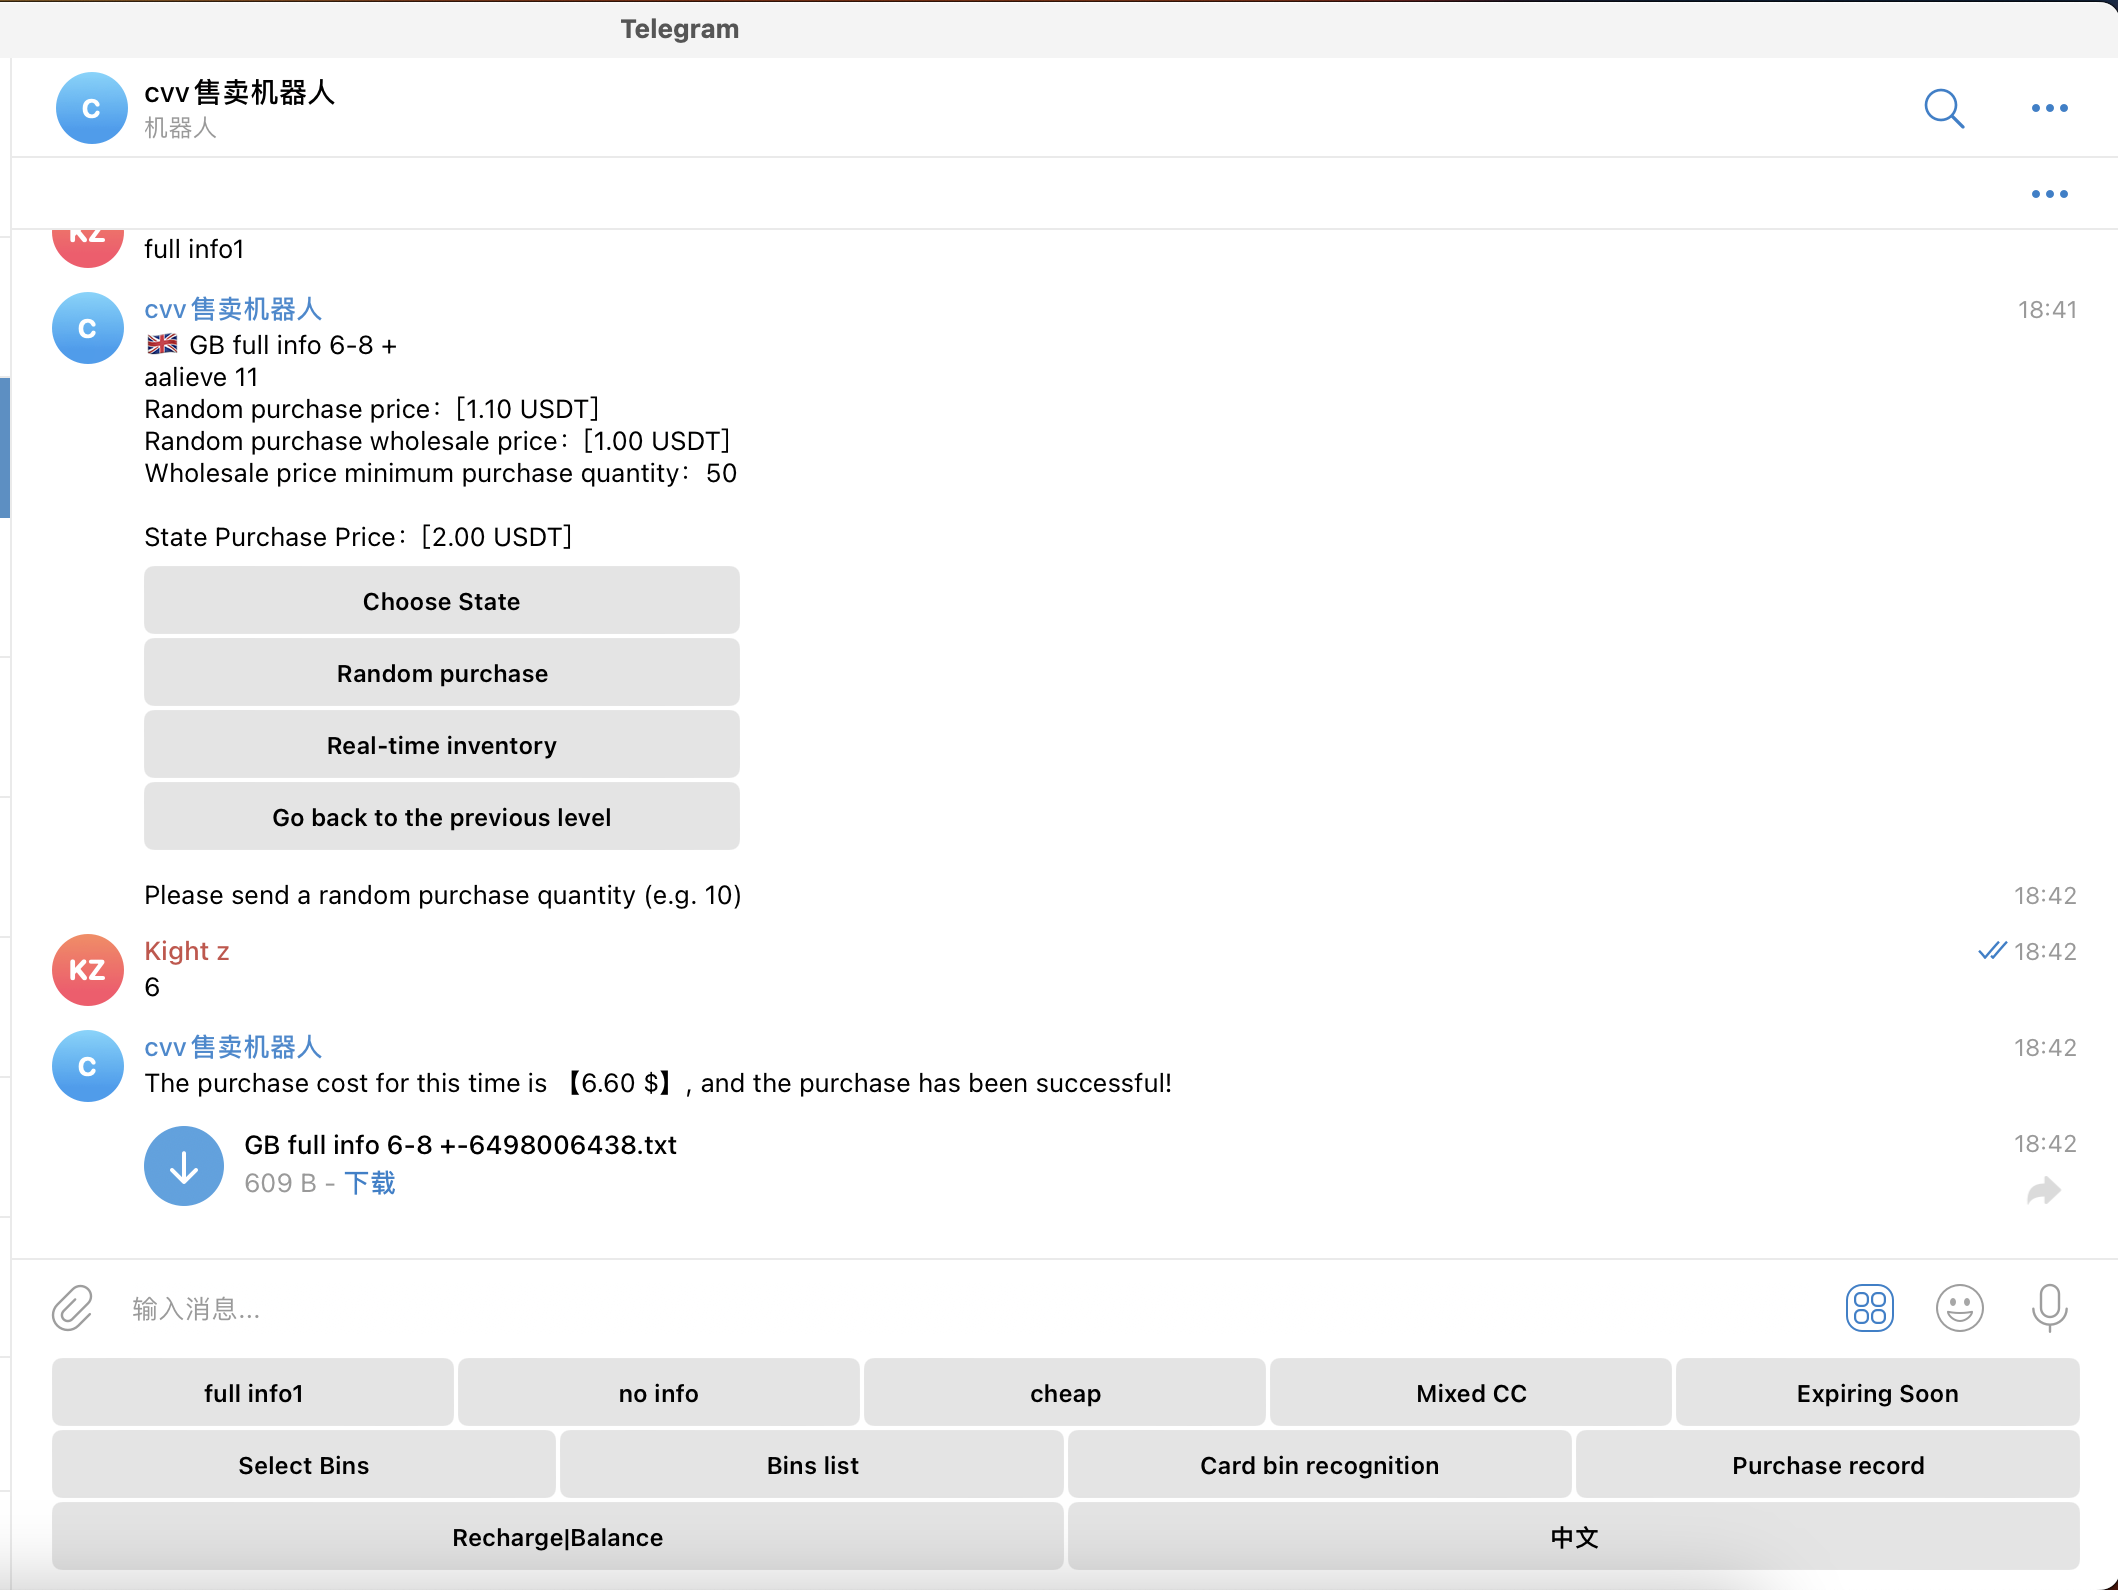Image resolution: width=2118 pixels, height=1590 pixels.
Task: Click the three-dot menu below the header bar
Action: (2049, 194)
